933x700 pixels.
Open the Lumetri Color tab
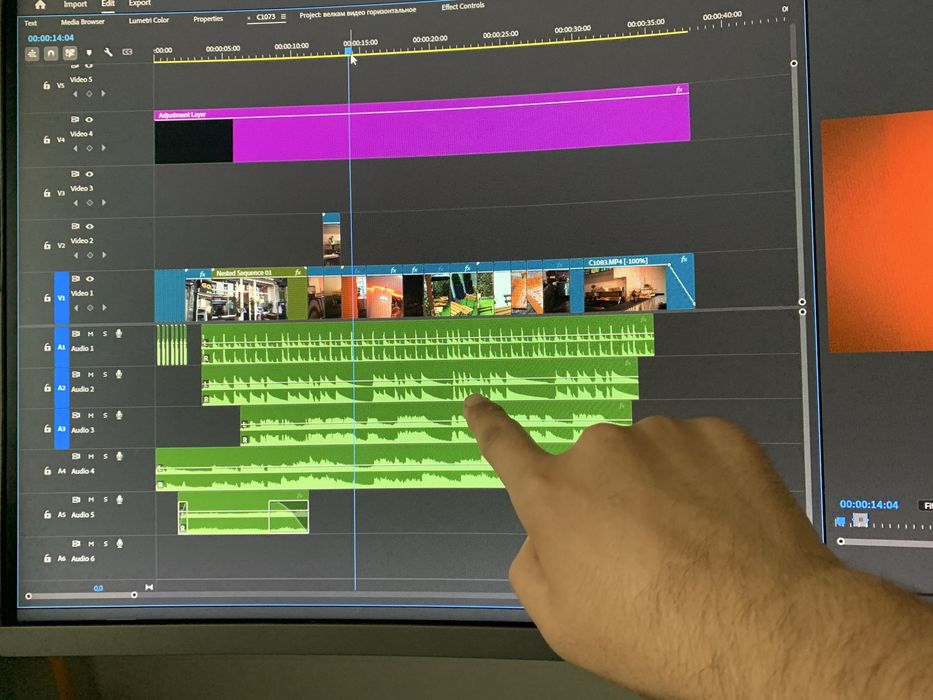(x=149, y=20)
